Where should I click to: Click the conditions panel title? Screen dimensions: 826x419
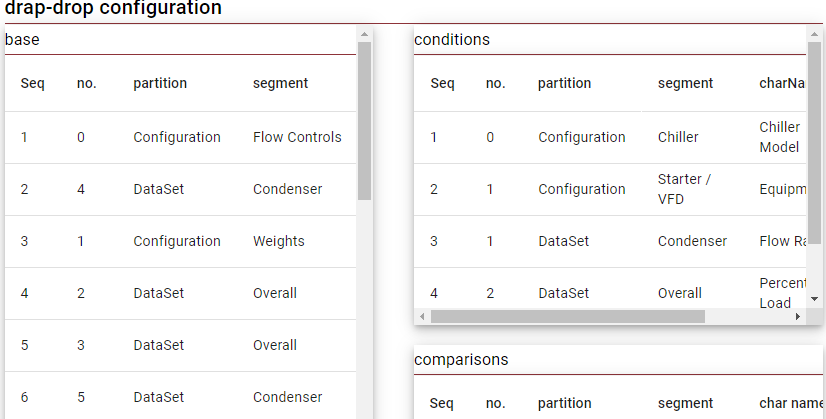coord(452,40)
